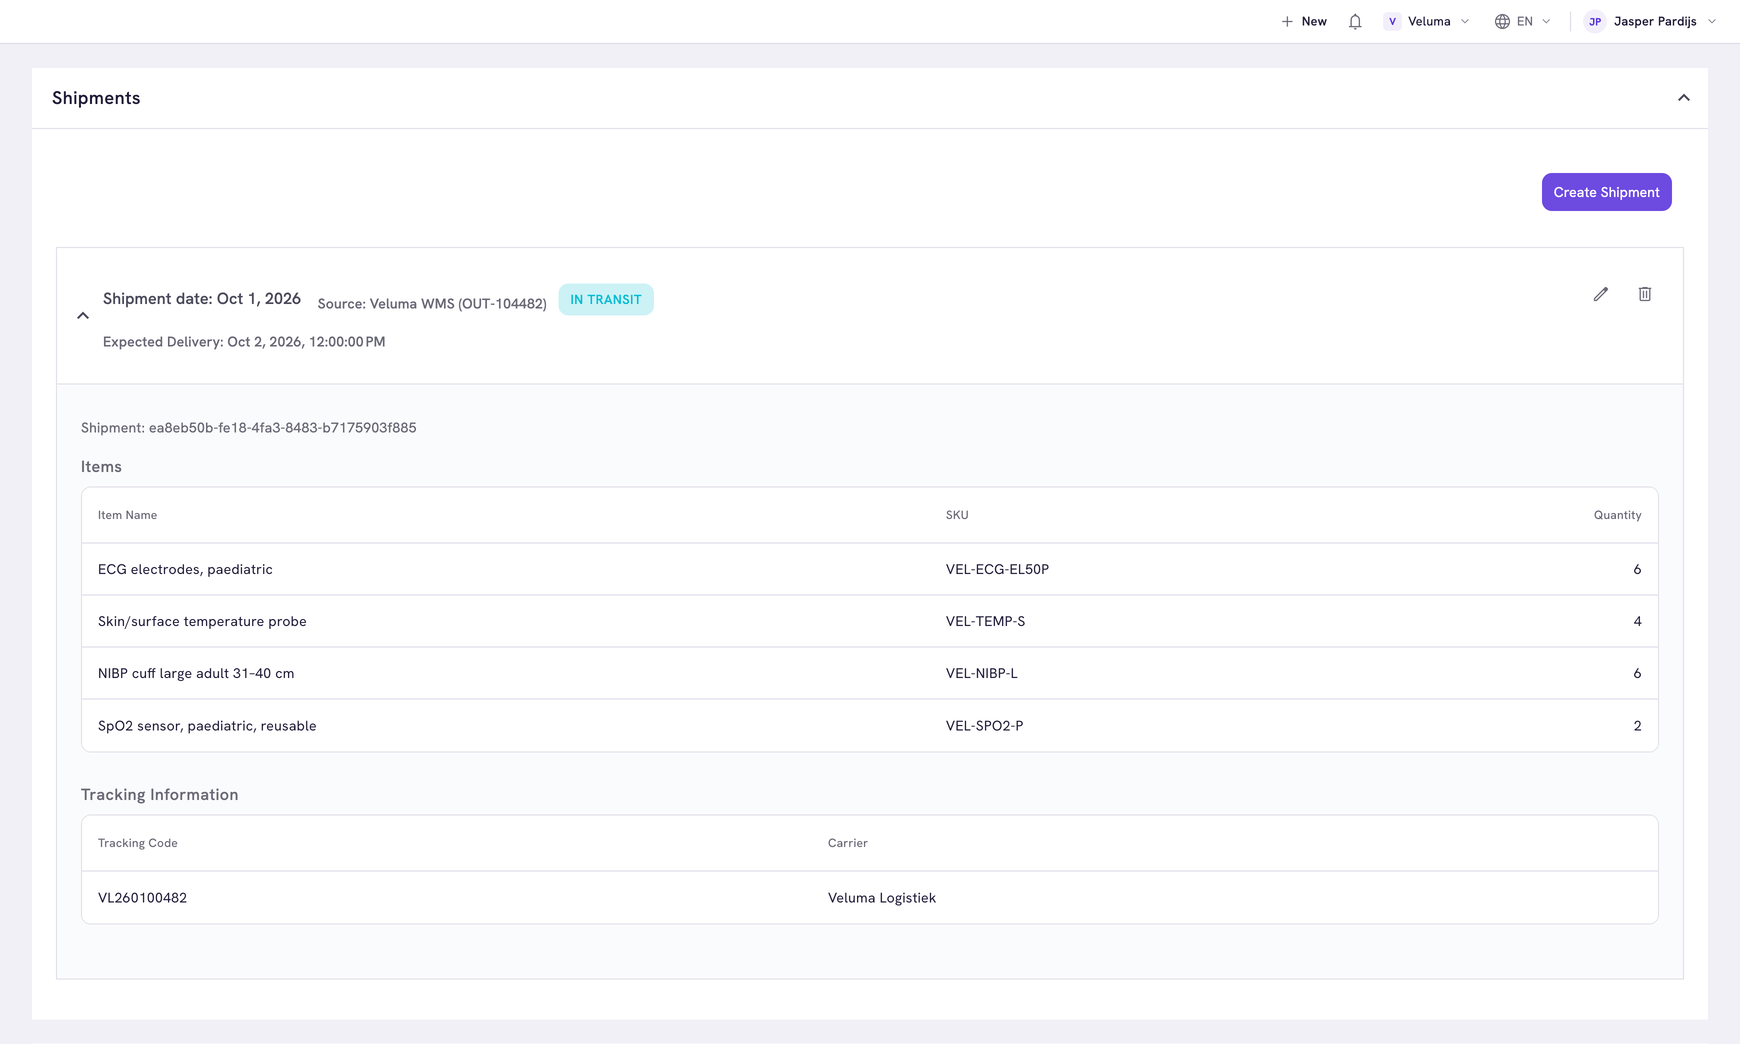This screenshot has height=1044, width=1740.
Task: Edit the shipment with pencil icon
Action: (1601, 294)
